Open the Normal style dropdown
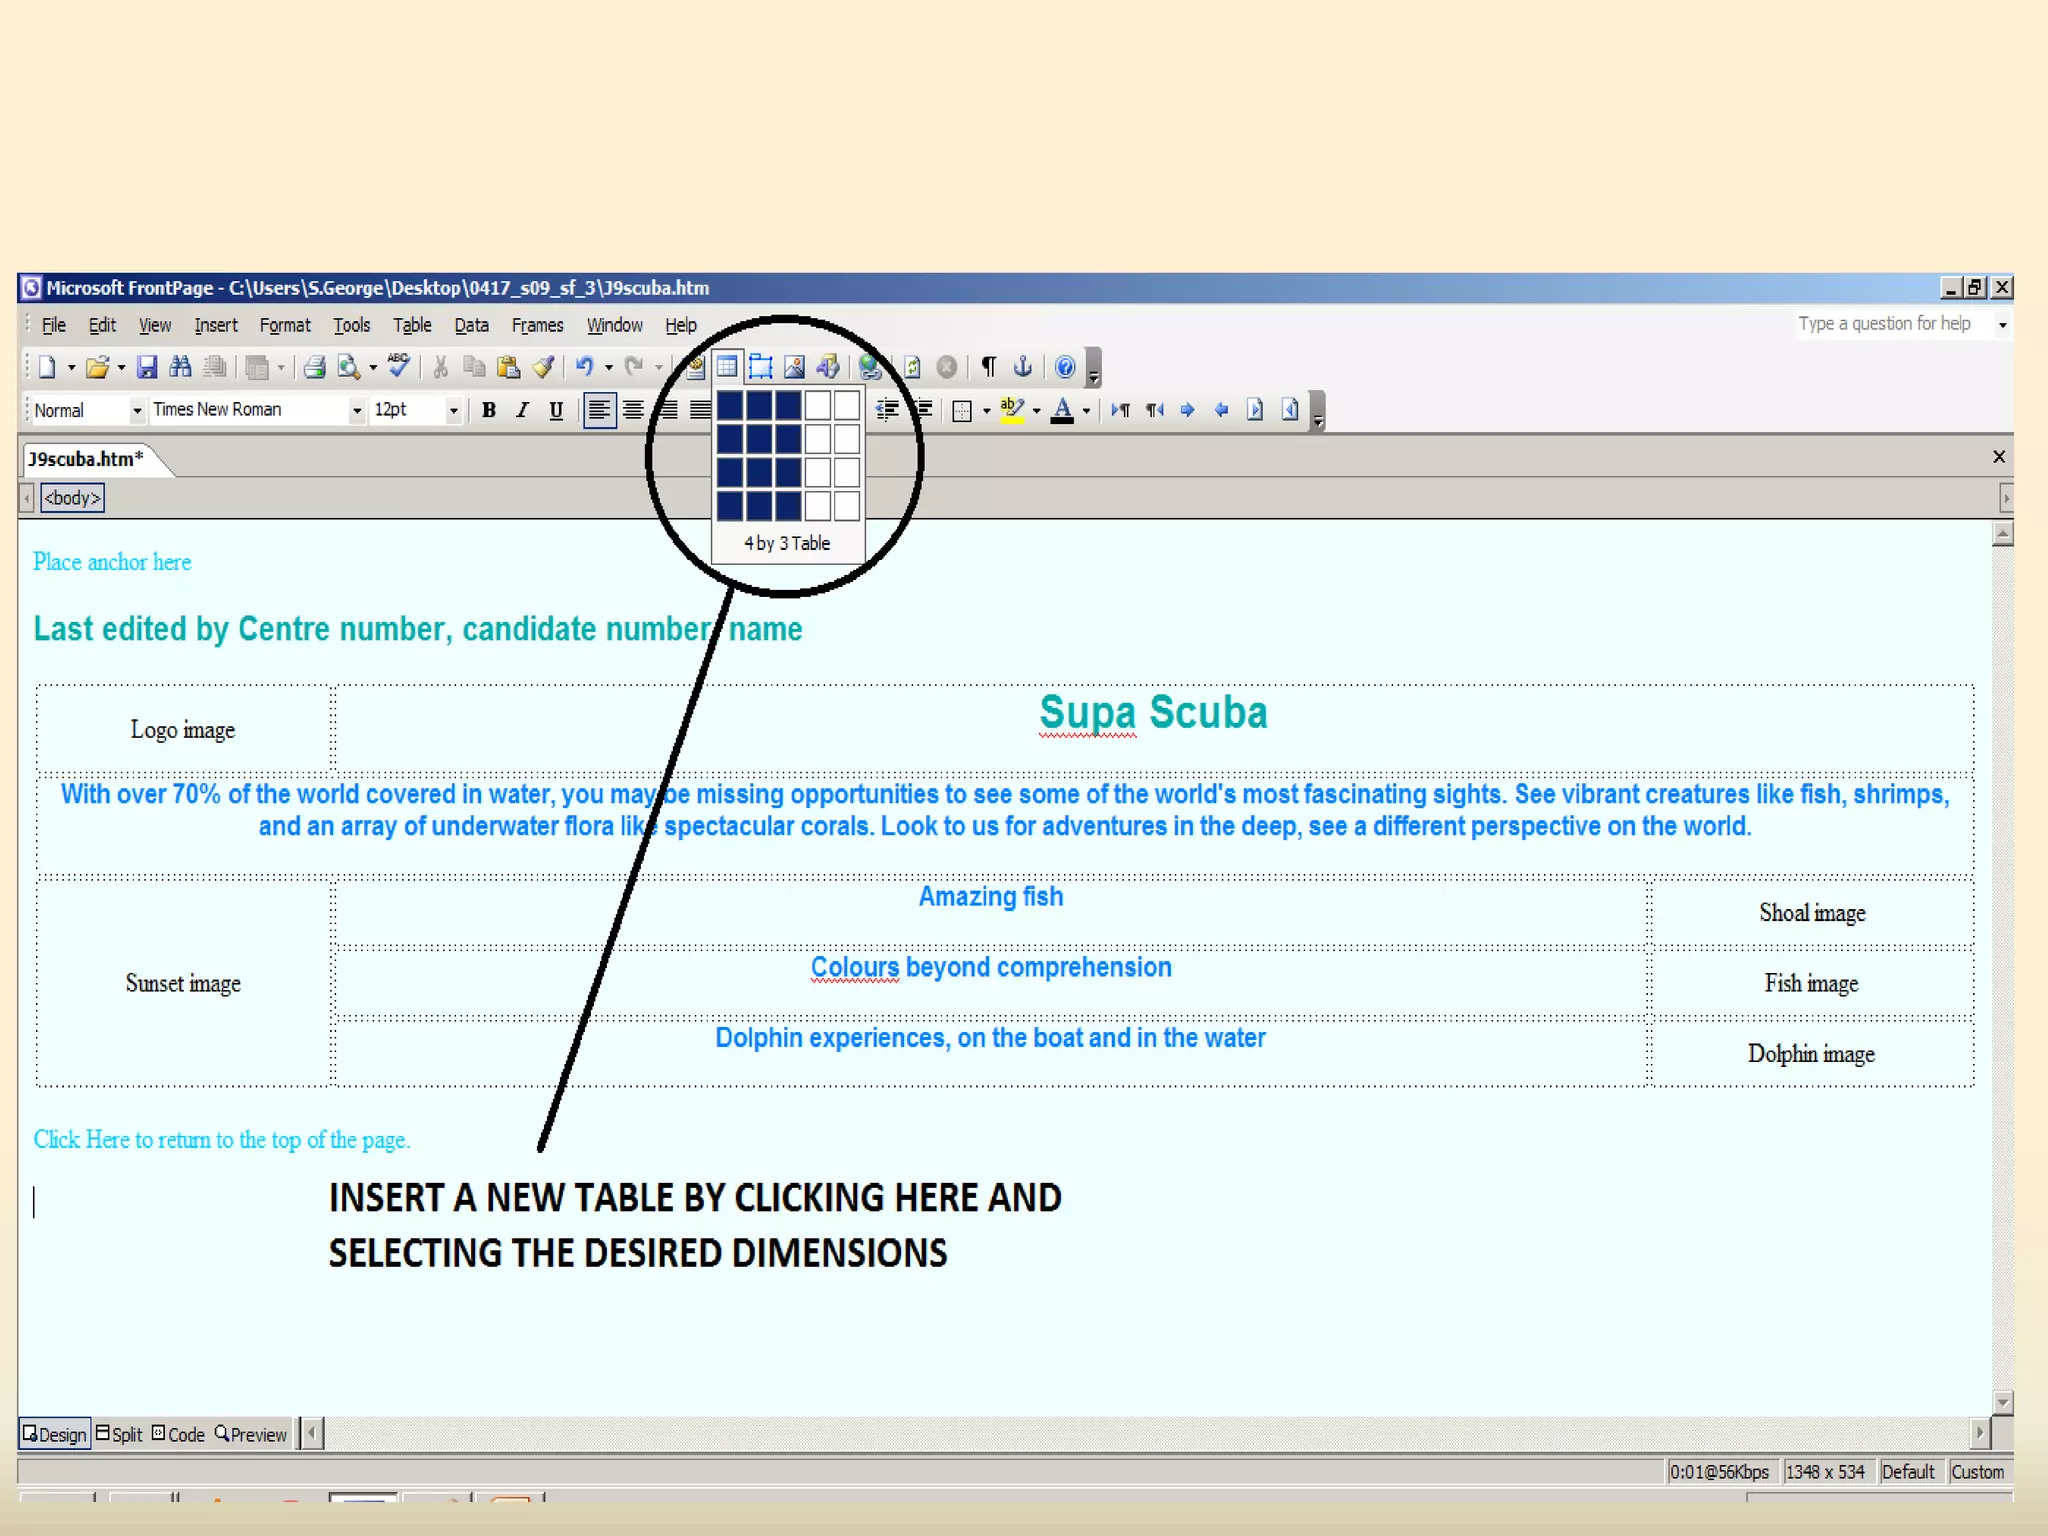Screen dimensions: 2048x1536 137,411
